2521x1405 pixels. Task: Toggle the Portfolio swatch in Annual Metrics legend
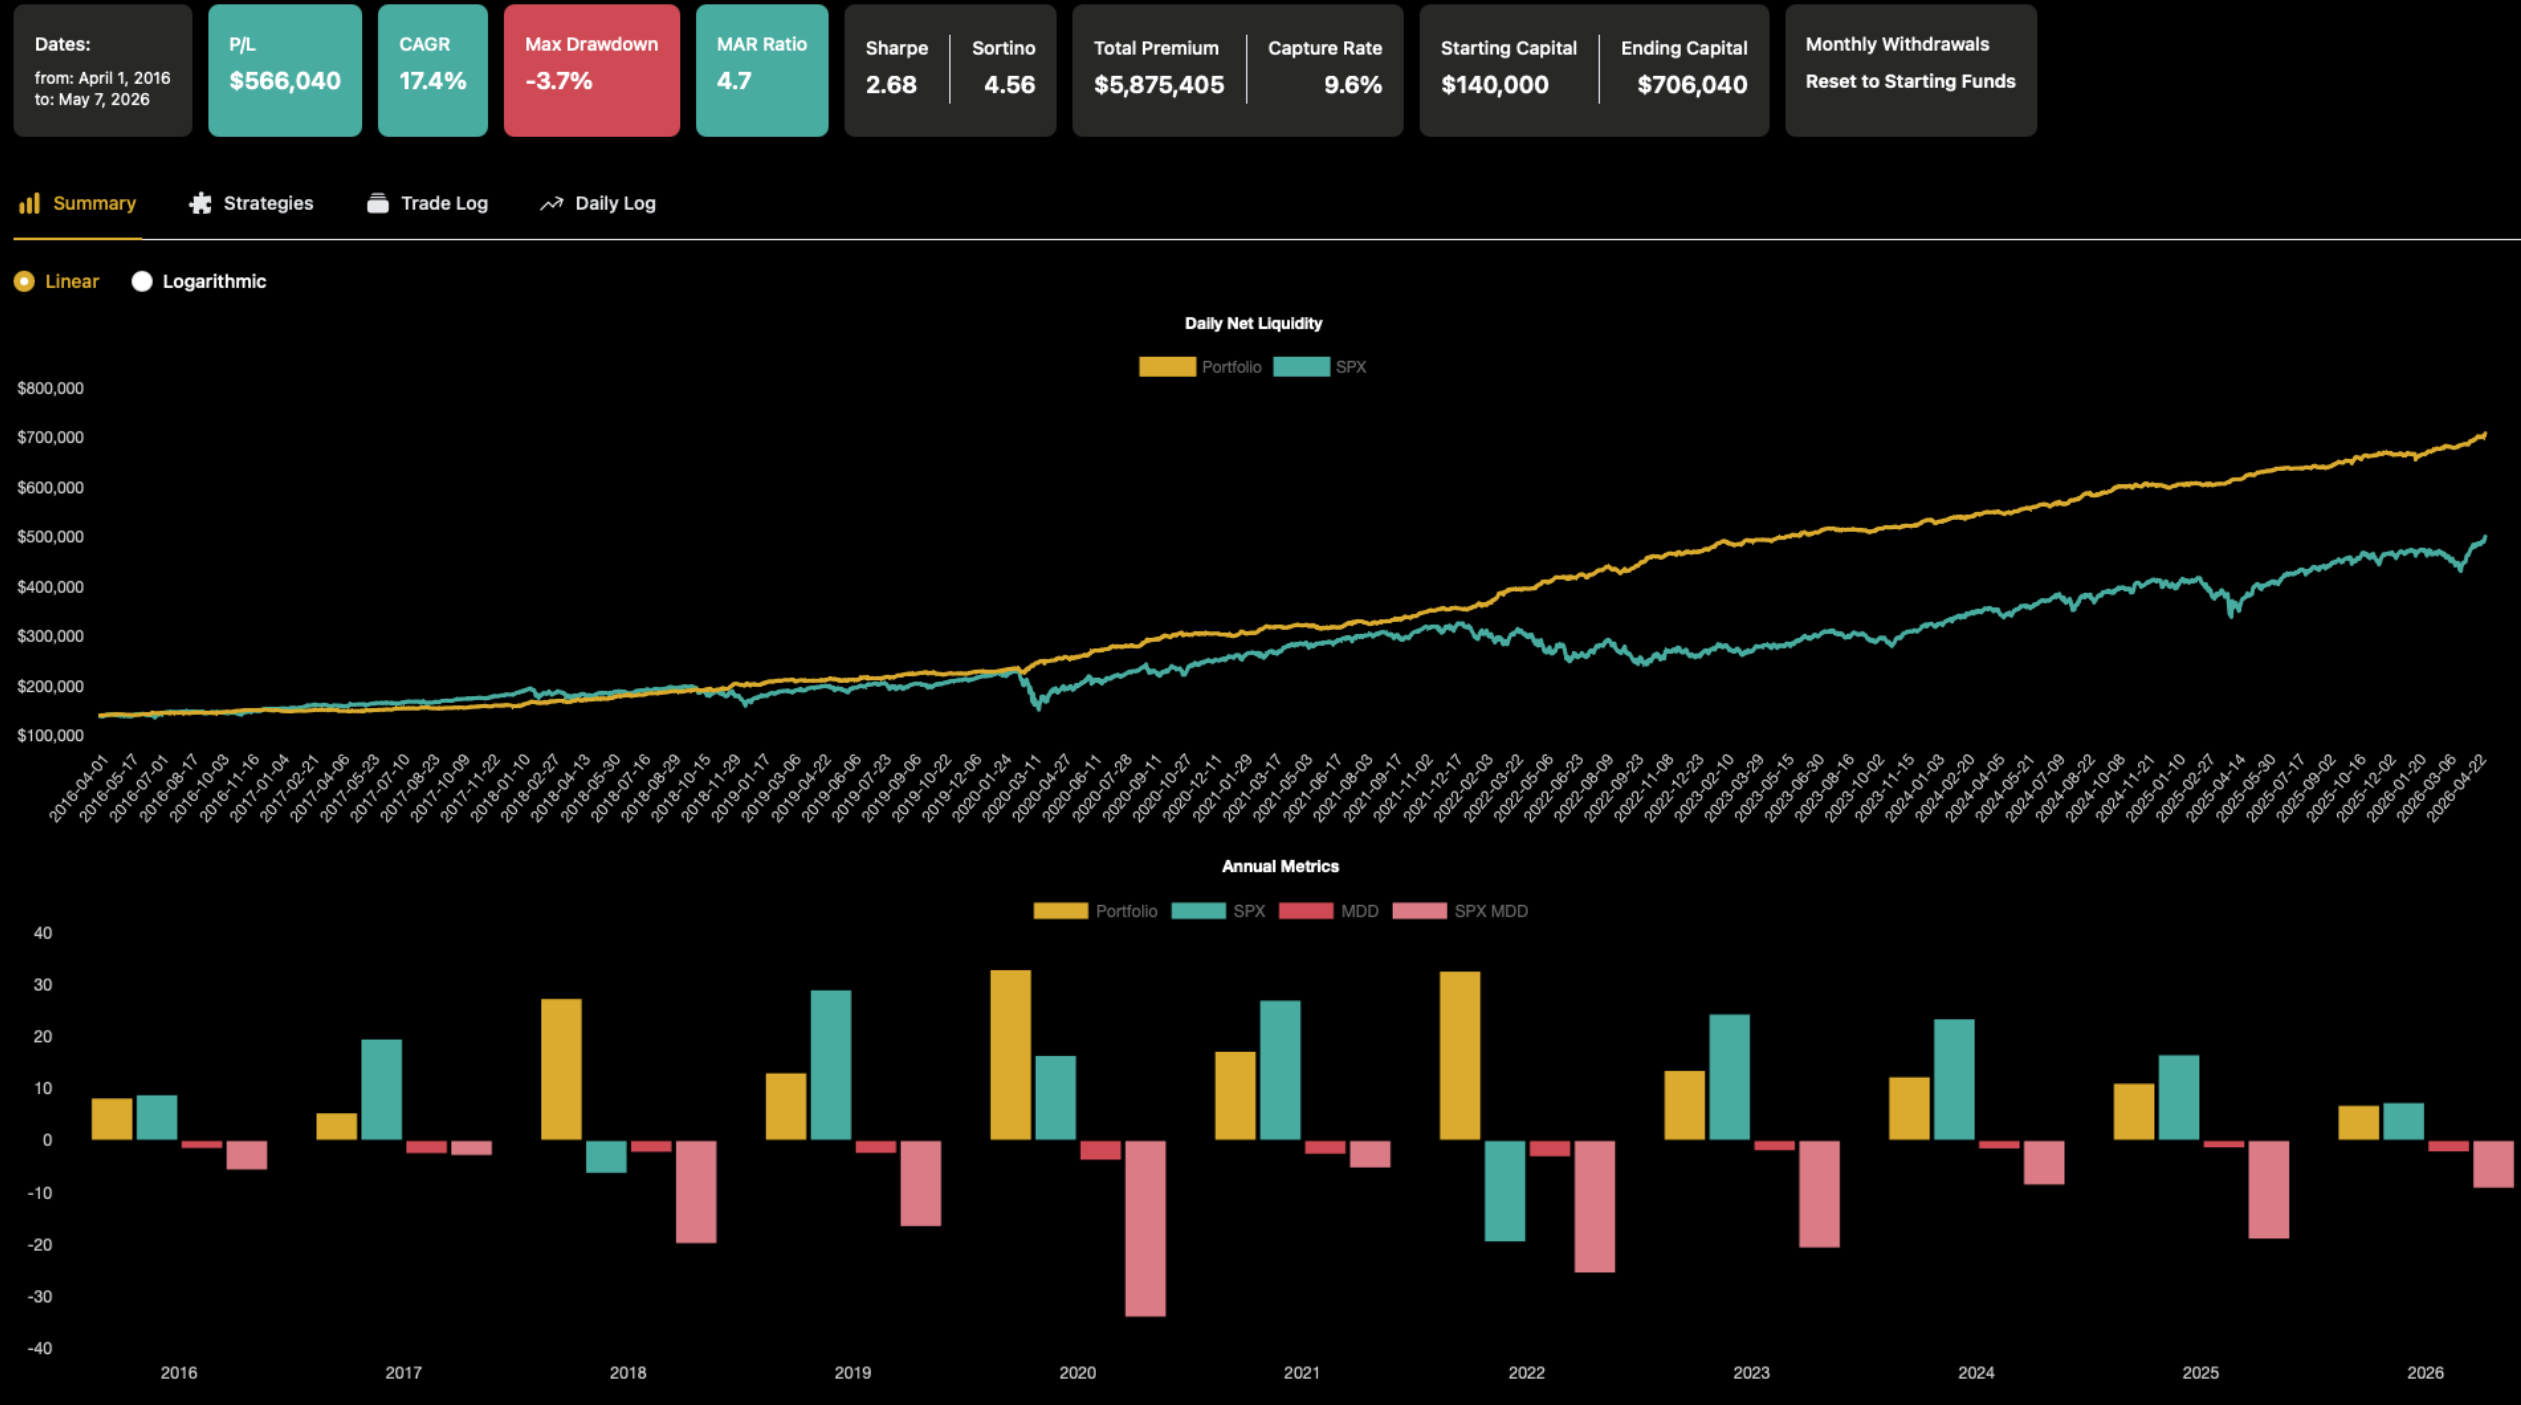point(1060,911)
